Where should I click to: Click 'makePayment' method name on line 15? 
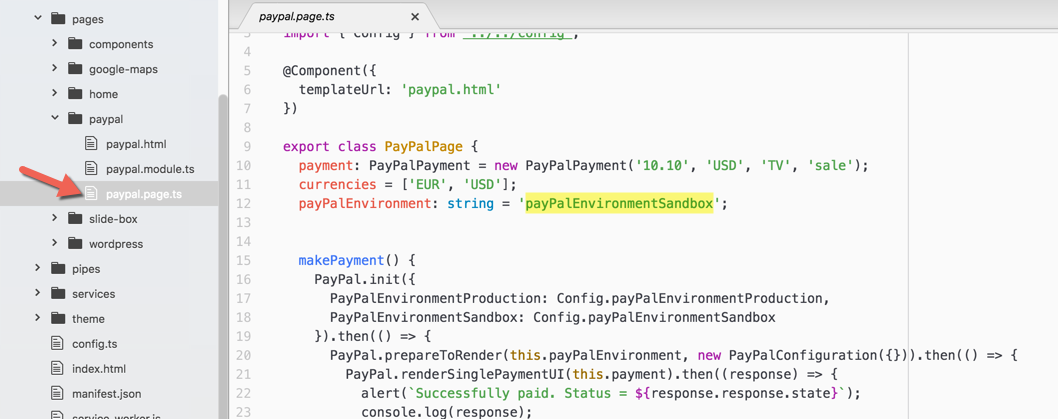[x=341, y=260]
